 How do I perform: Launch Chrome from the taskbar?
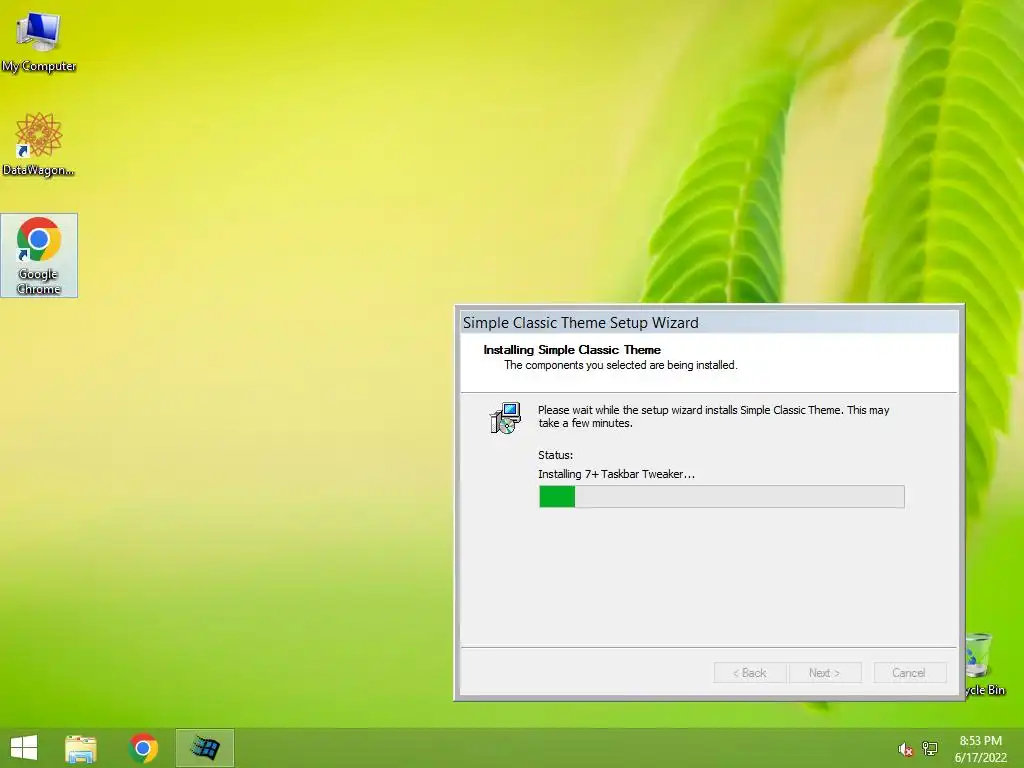pyautogui.click(x=143, y=748)
